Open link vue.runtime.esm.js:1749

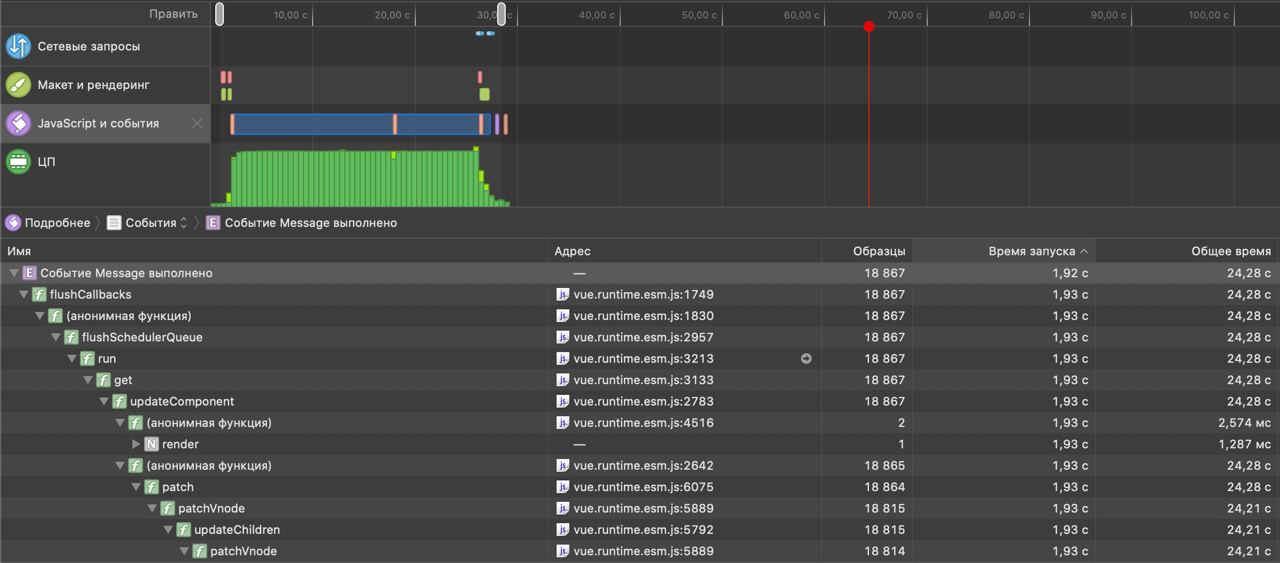[x=643, y=295]
